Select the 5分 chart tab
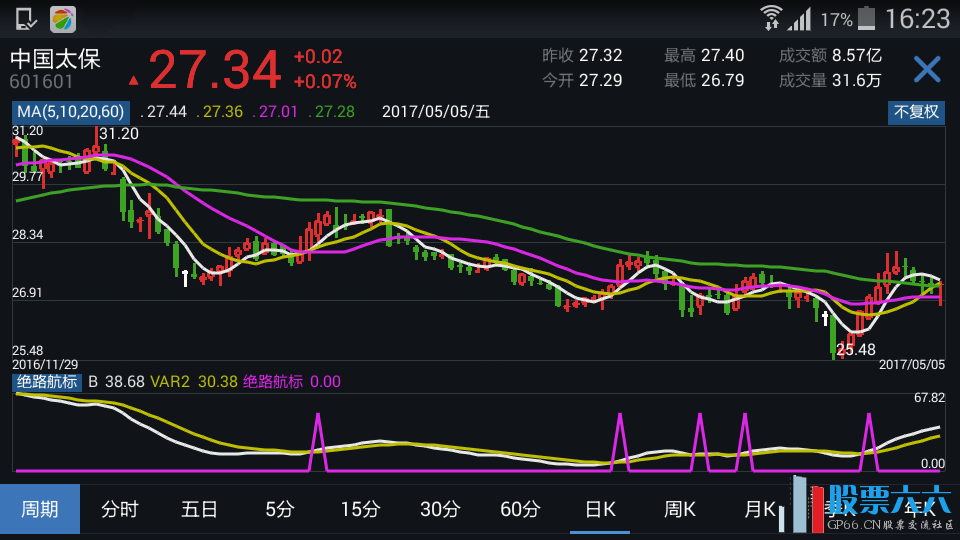This screenshot has height=540, width=960. (280, 509)
